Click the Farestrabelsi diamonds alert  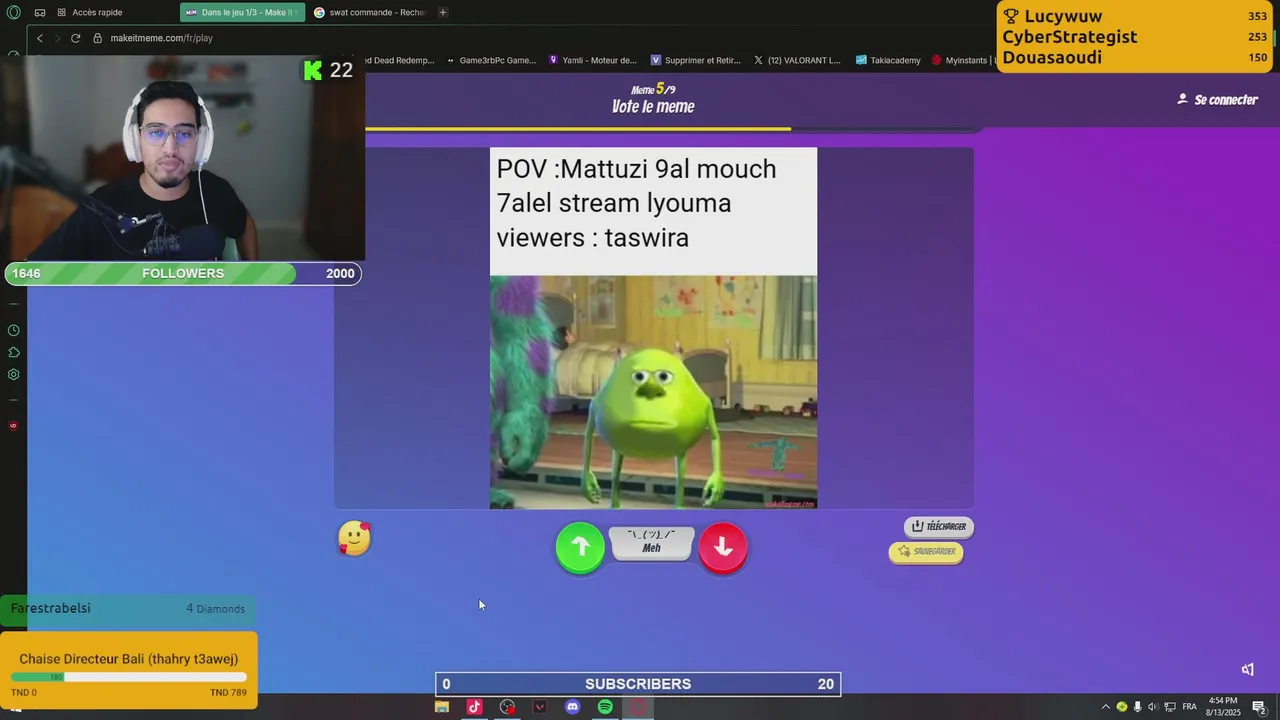coord(128,608)
